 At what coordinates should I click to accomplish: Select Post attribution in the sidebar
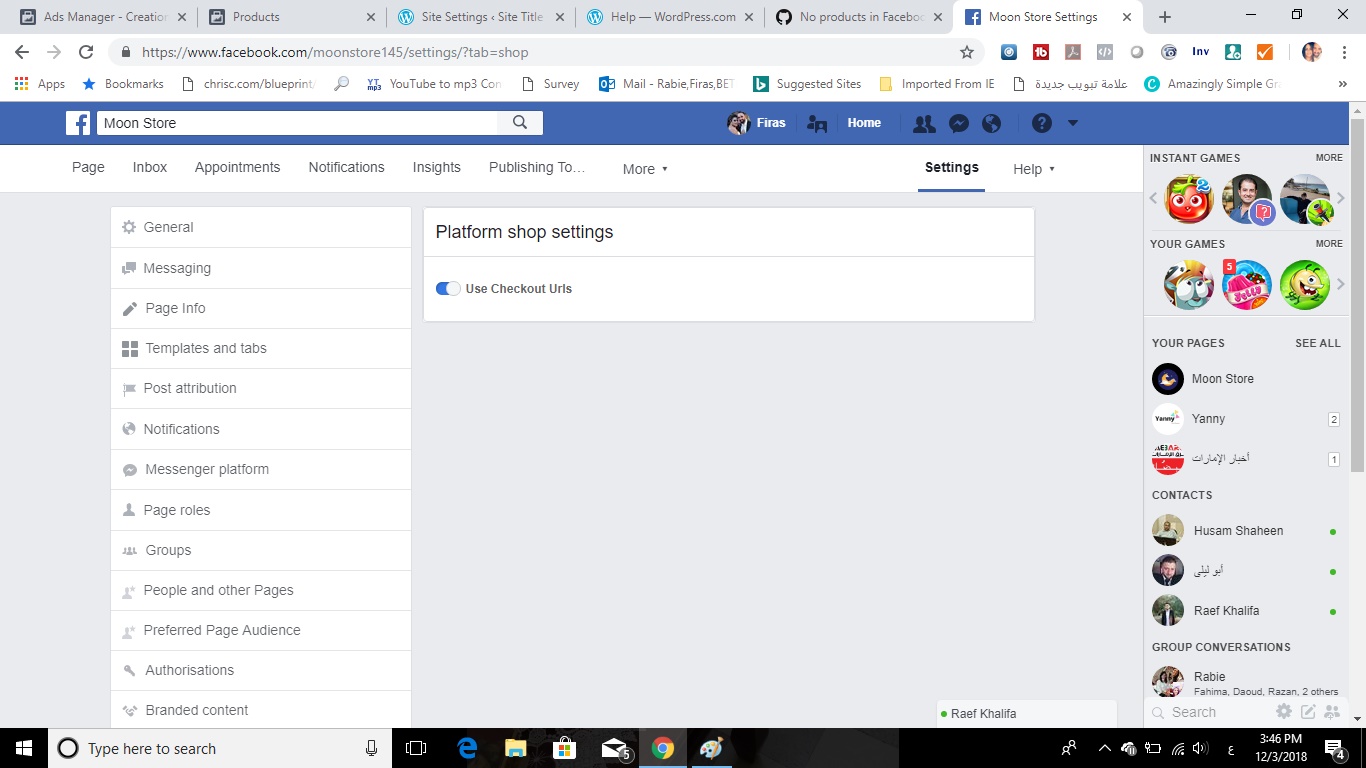(261, 388)
